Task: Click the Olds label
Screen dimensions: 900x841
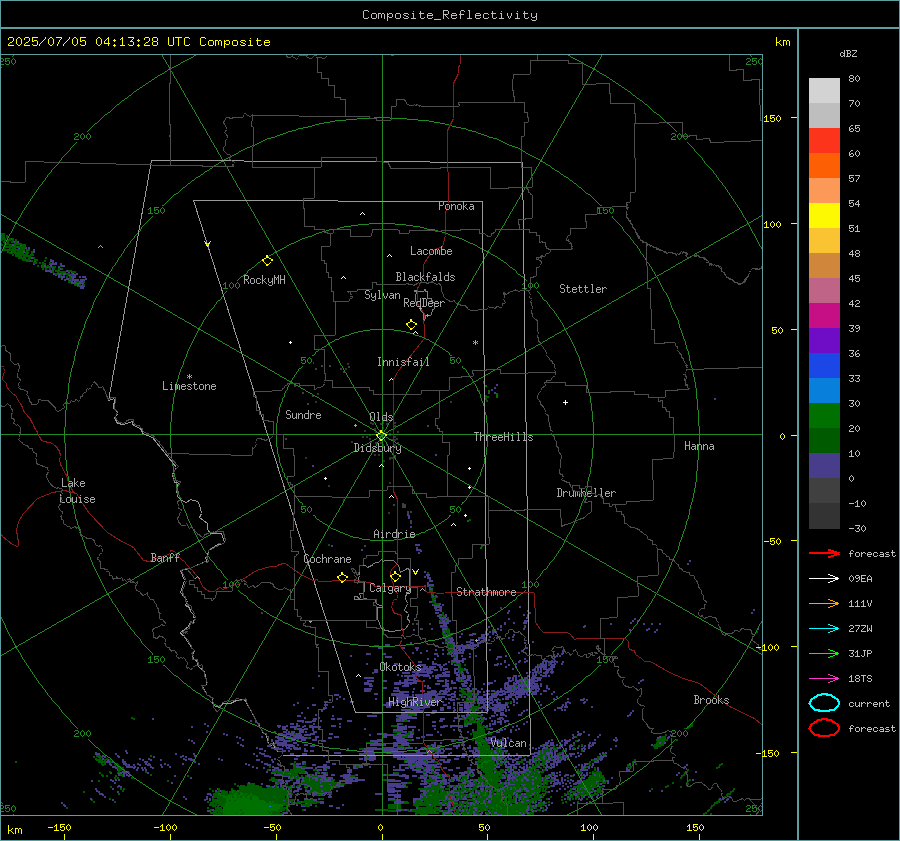Action: point(381,417)
